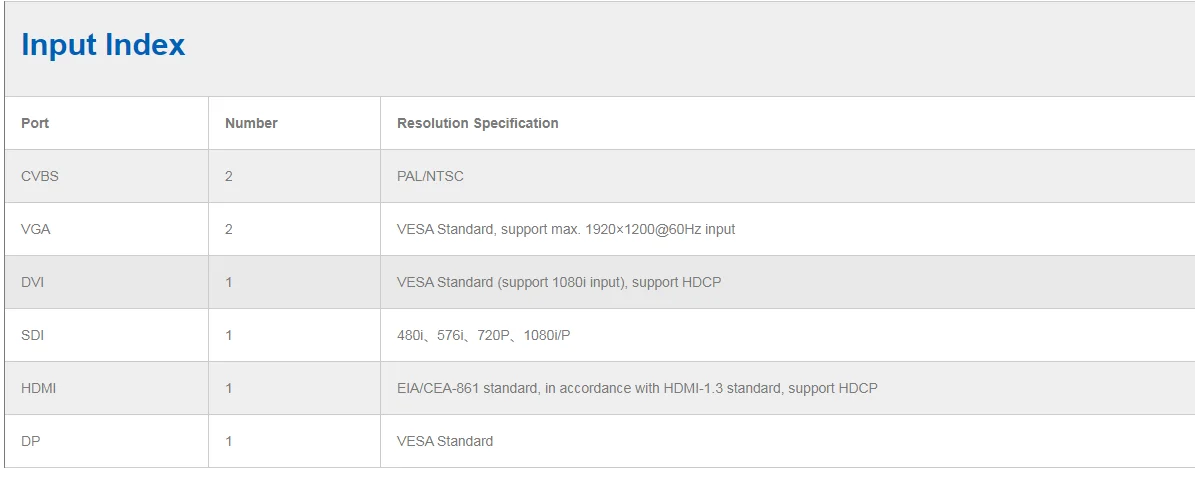
Task: Click the Input Index heading
Action: point(103,45)
